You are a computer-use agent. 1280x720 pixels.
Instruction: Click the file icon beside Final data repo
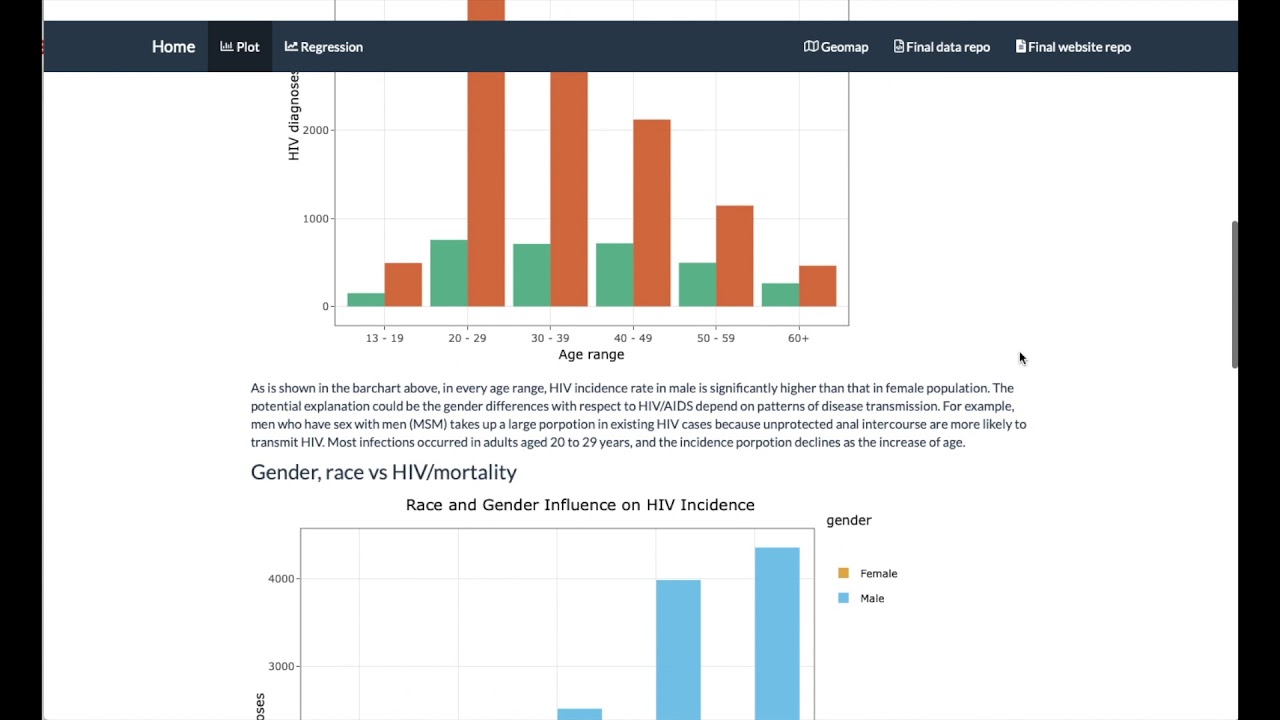(x=899, y=47)
